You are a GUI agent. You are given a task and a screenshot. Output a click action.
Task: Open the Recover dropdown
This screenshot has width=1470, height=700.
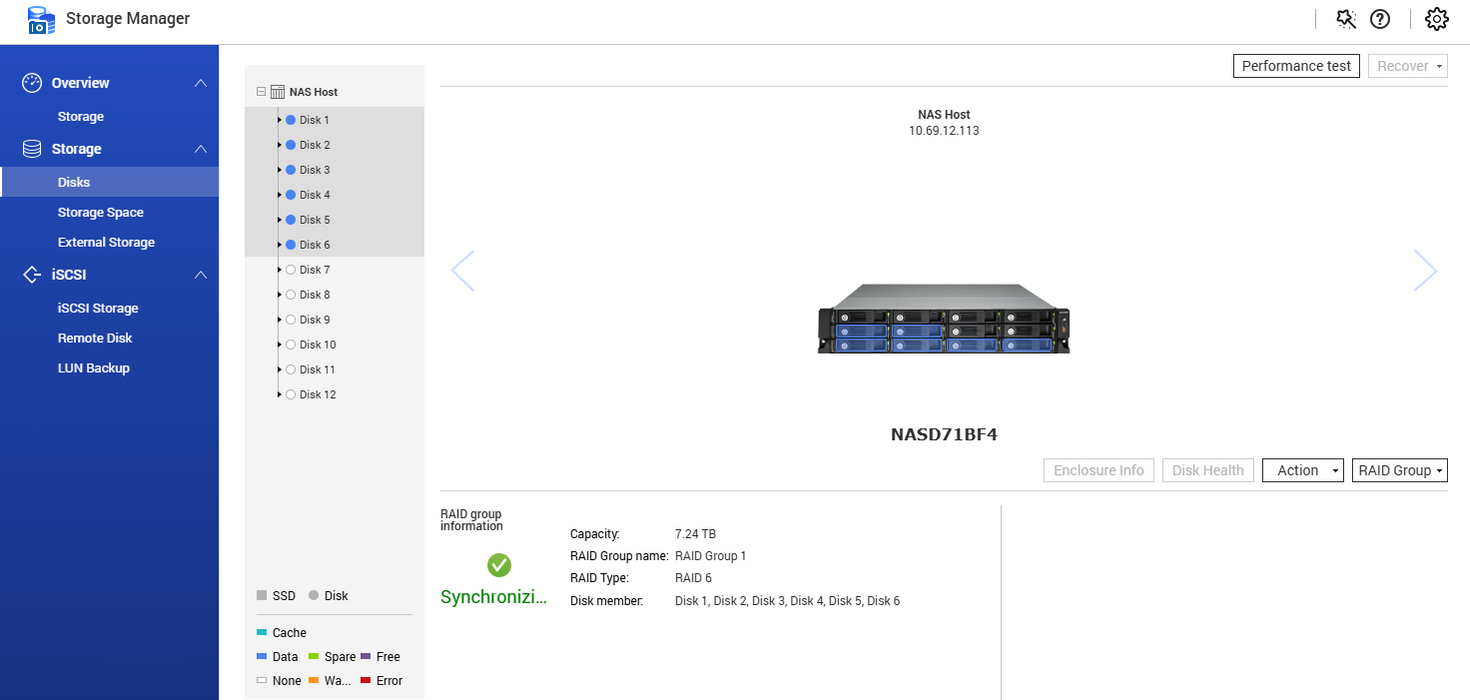click(1408, 66)
